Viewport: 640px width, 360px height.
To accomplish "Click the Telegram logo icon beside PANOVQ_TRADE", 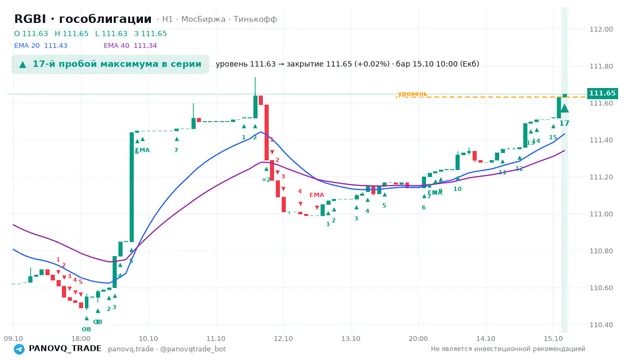I will coord(19,349).
